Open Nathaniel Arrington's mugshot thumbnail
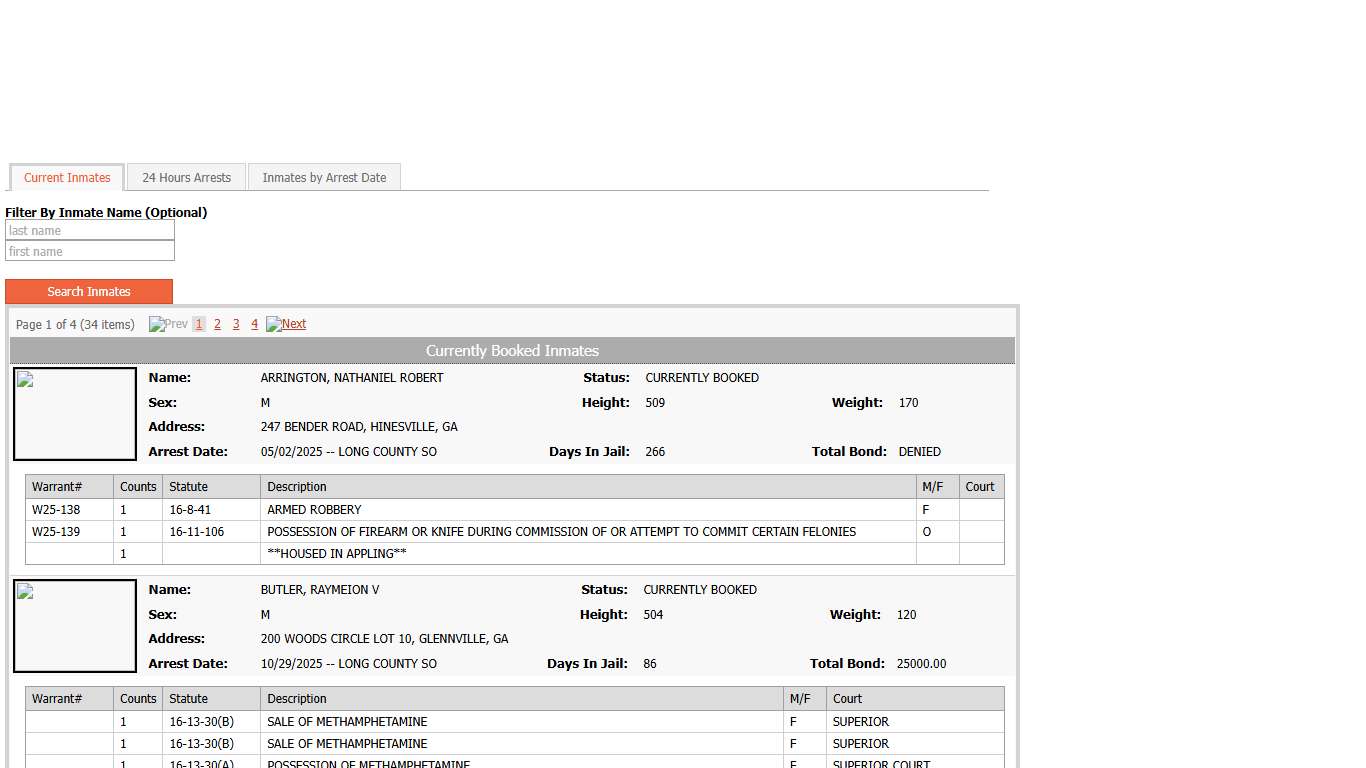Screen dimensions: 1366x768 coord(75,414)
